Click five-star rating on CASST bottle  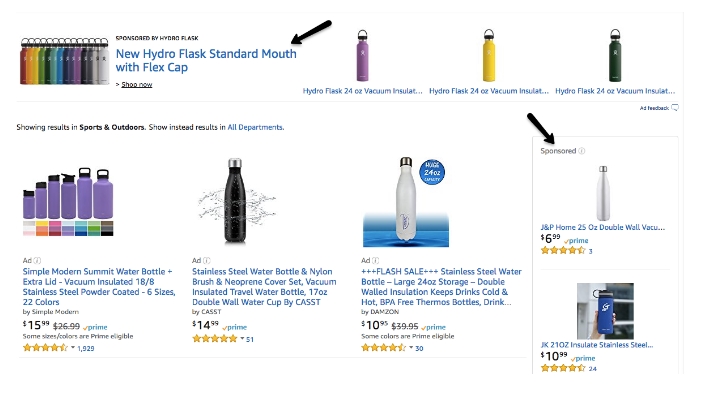pos(213,339)
